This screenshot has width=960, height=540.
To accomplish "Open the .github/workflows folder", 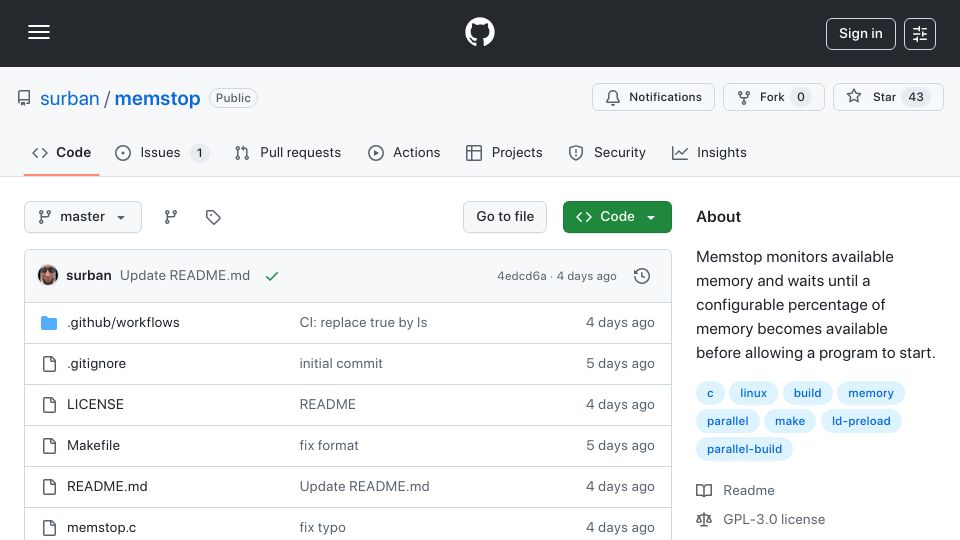I will (x=123, y=323).
